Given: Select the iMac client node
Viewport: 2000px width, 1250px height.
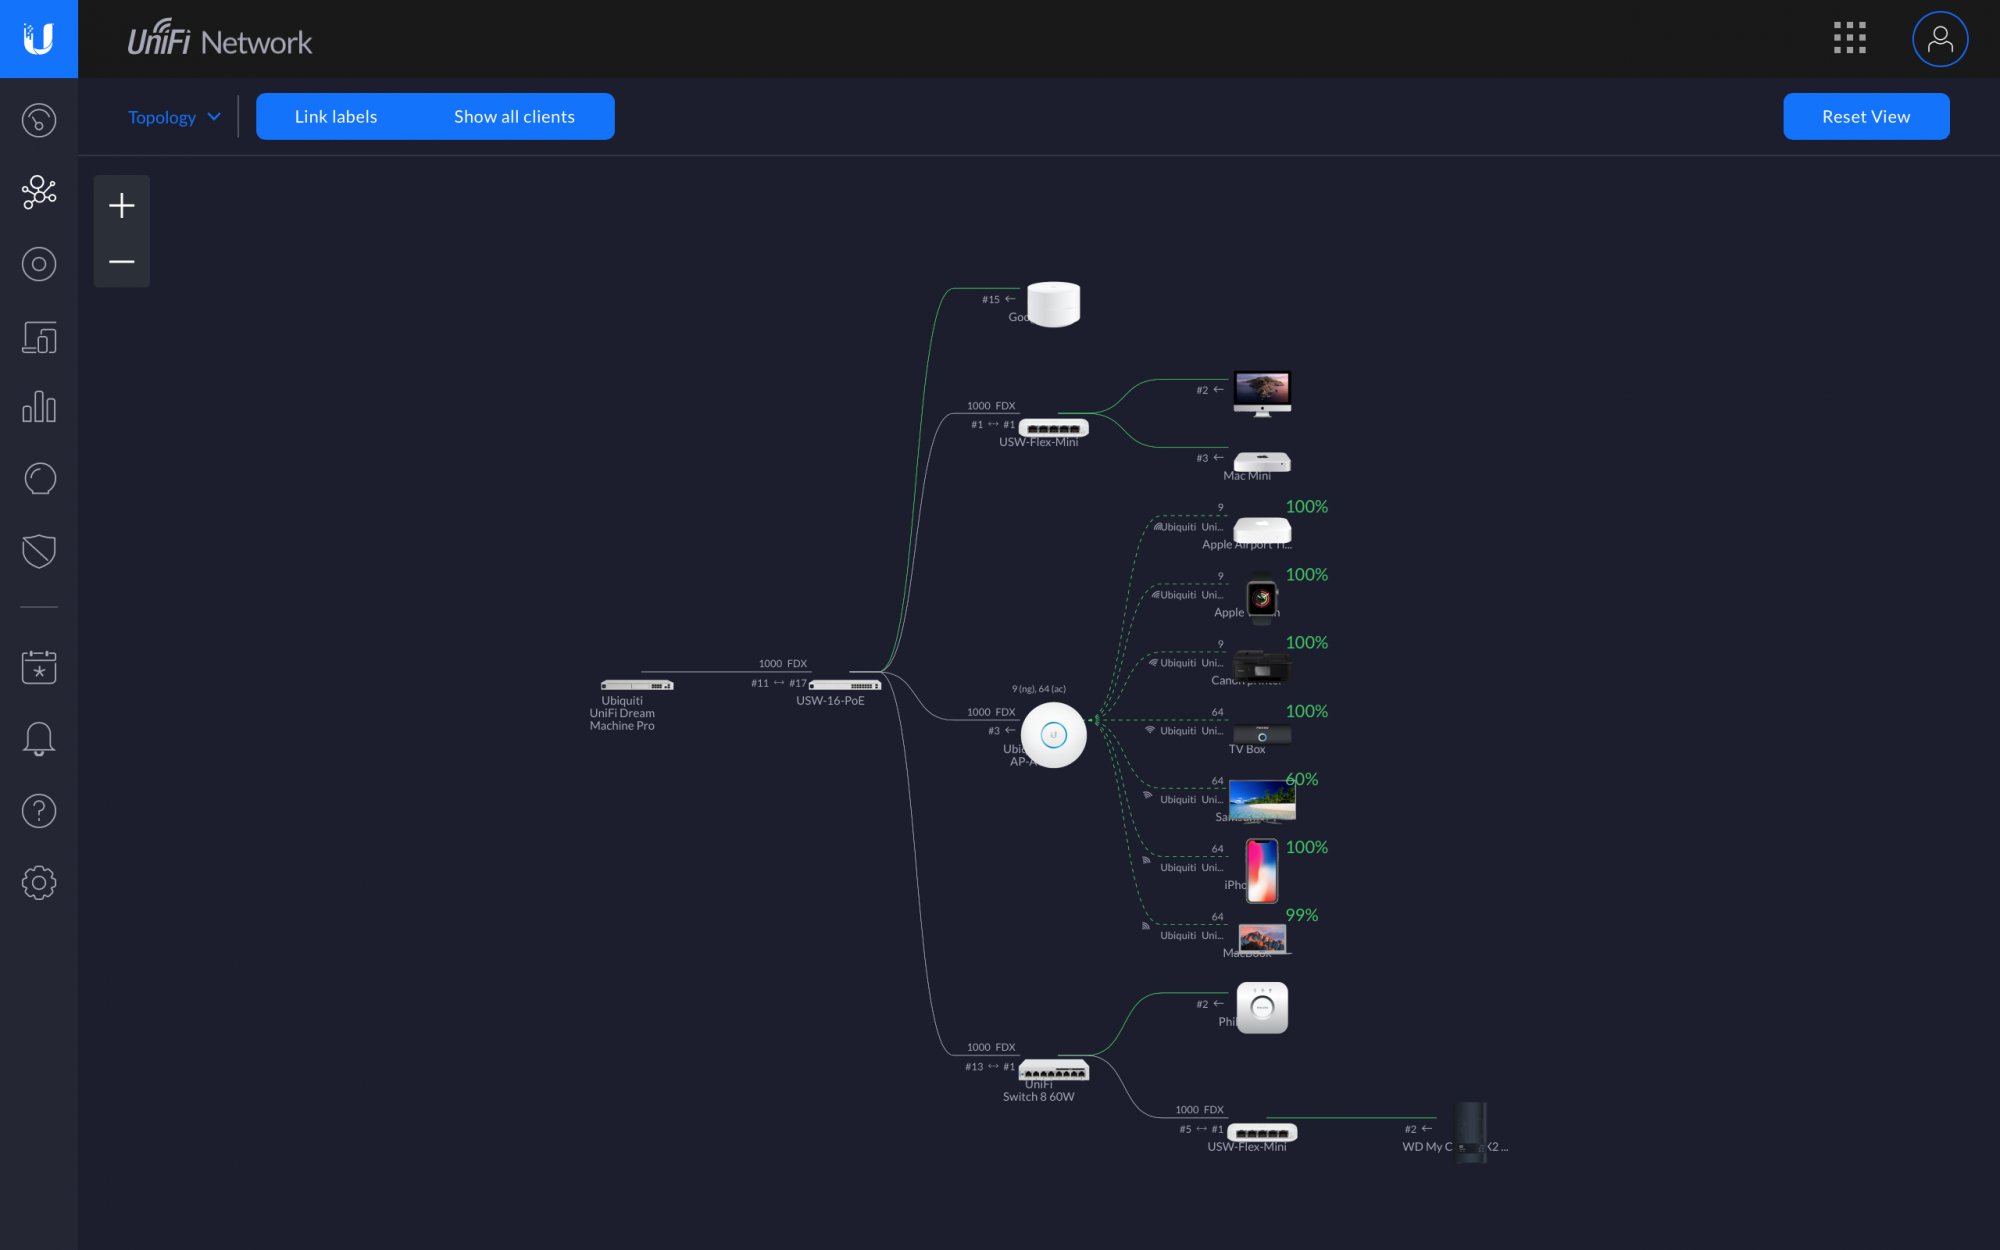Looking at the screenshot, I should pyautogui.click(x=1262, y=393).
